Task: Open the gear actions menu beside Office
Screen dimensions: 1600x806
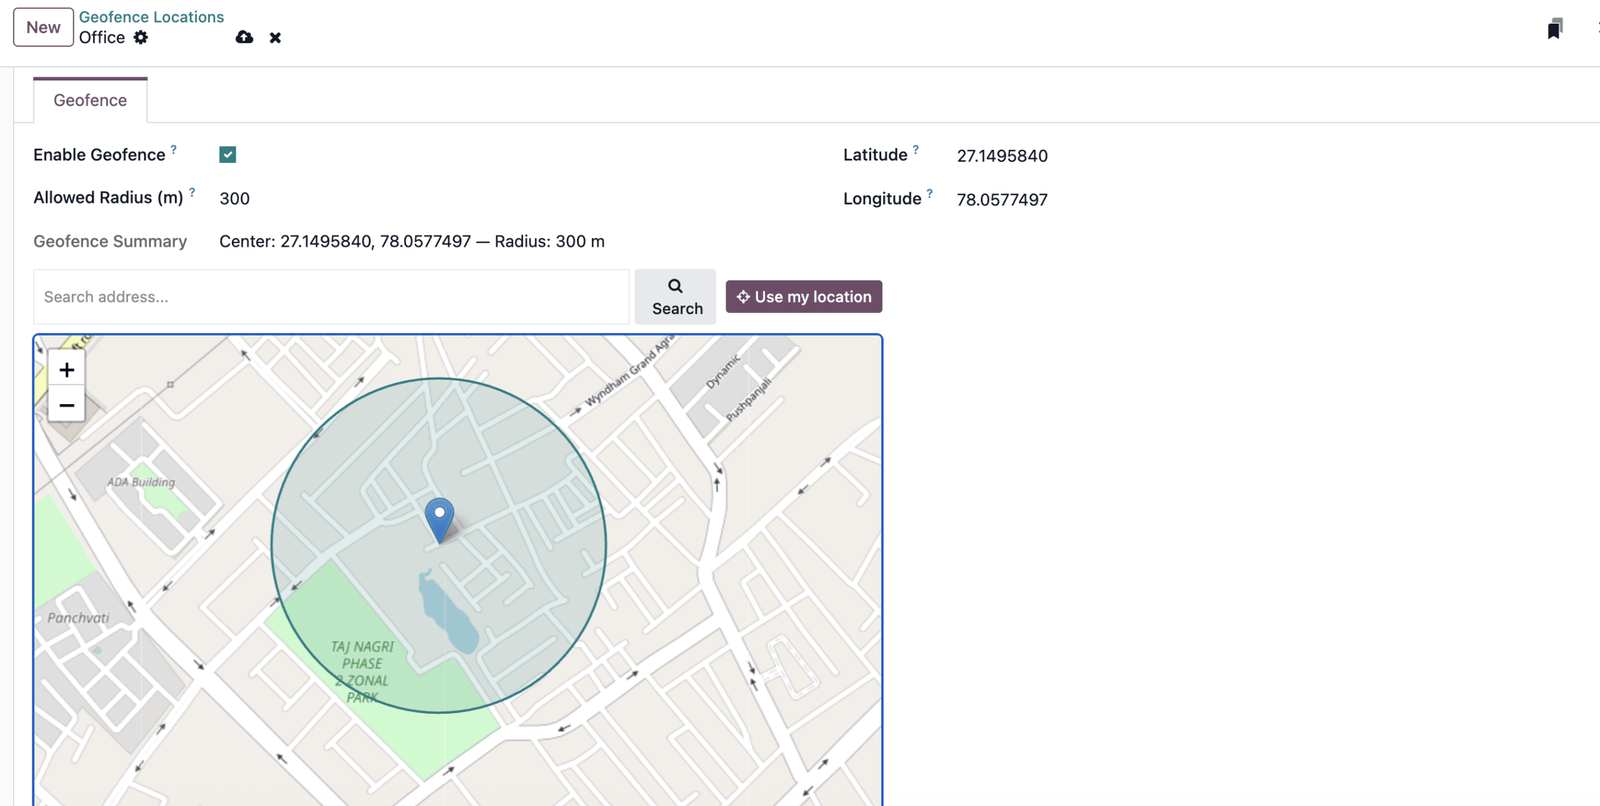Action: [x=141, y=37]
